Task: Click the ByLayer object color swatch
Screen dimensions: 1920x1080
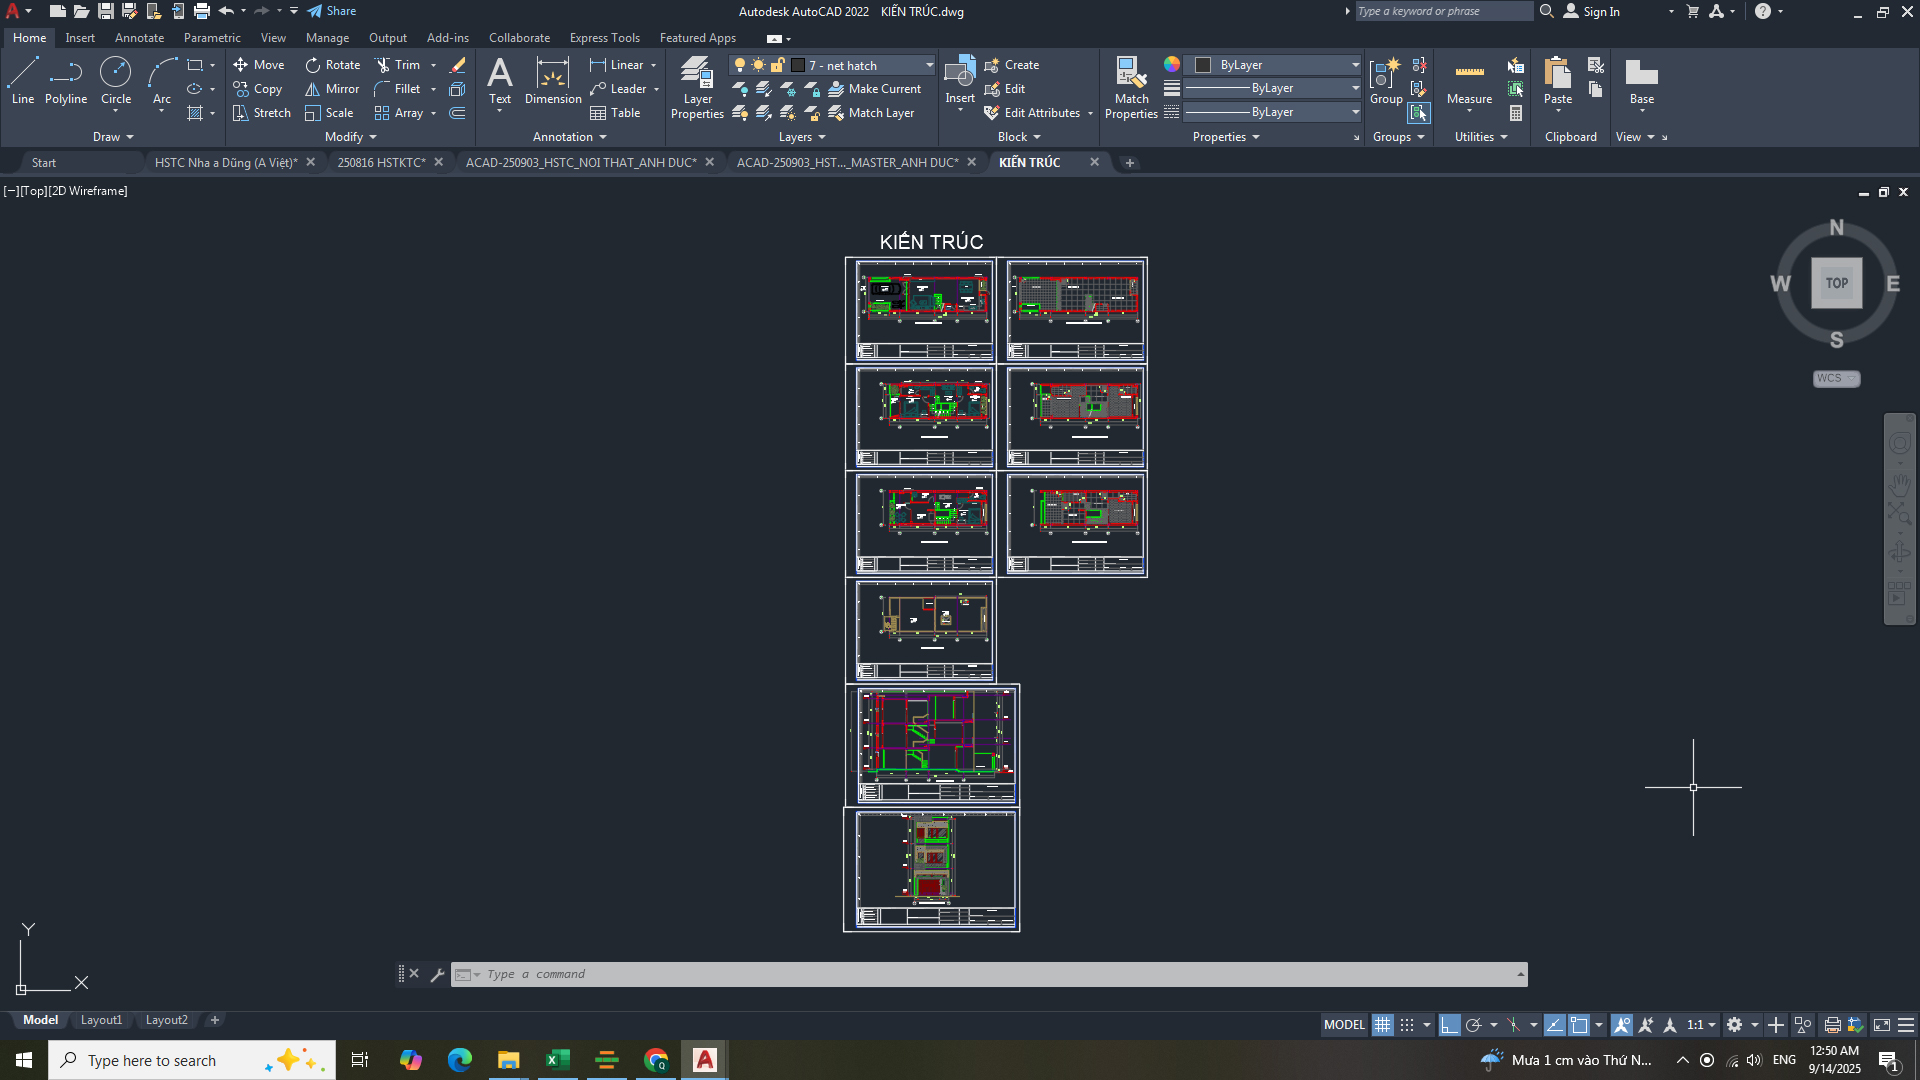Action: (1204, 65)
